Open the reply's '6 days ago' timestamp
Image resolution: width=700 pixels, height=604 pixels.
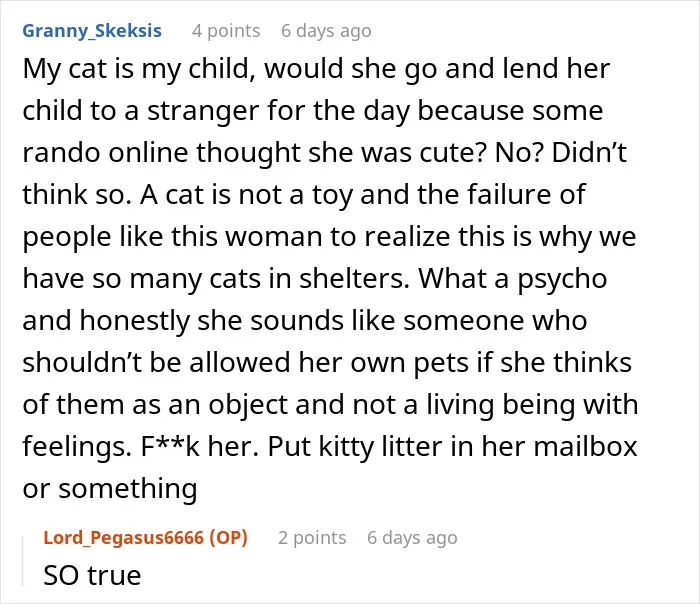[x=412, y=537]
